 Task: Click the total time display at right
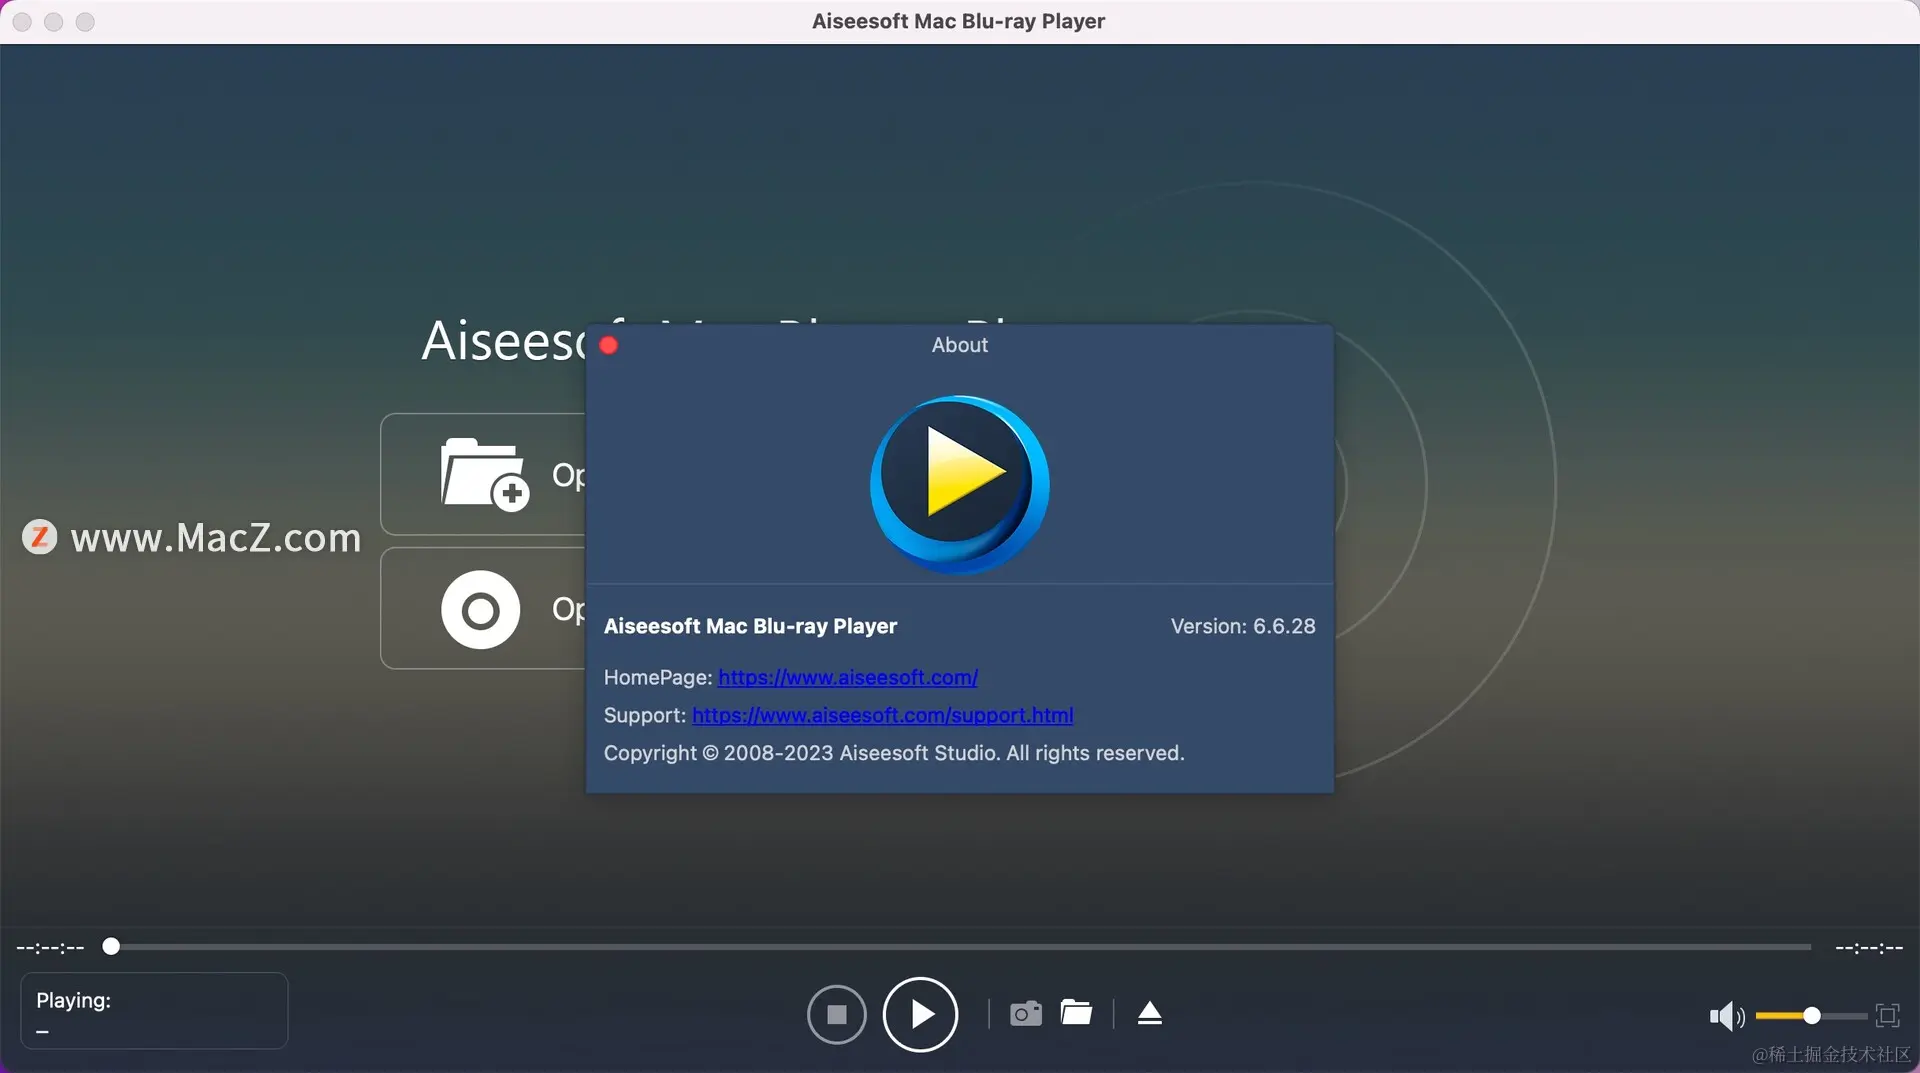[1869, 947]
